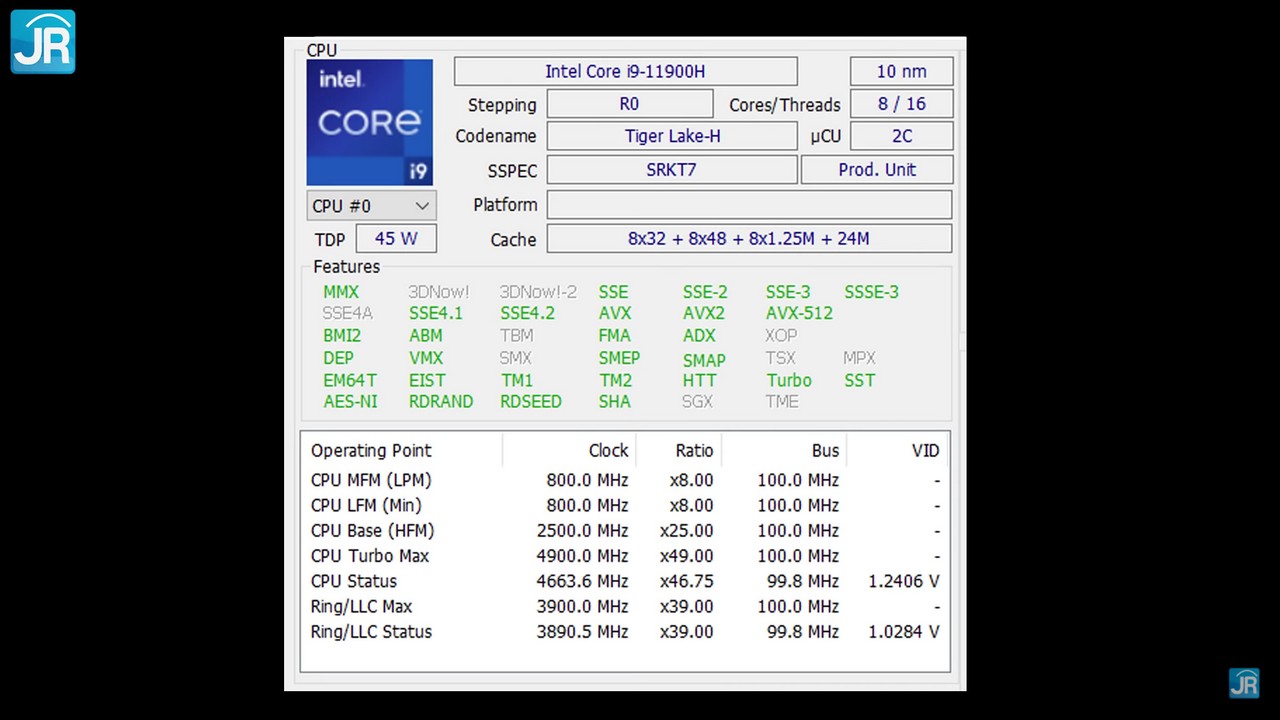Click the 10 nm process field
Image resolution: width=1280 pixels, height=720 pixels.
(901, 72)
